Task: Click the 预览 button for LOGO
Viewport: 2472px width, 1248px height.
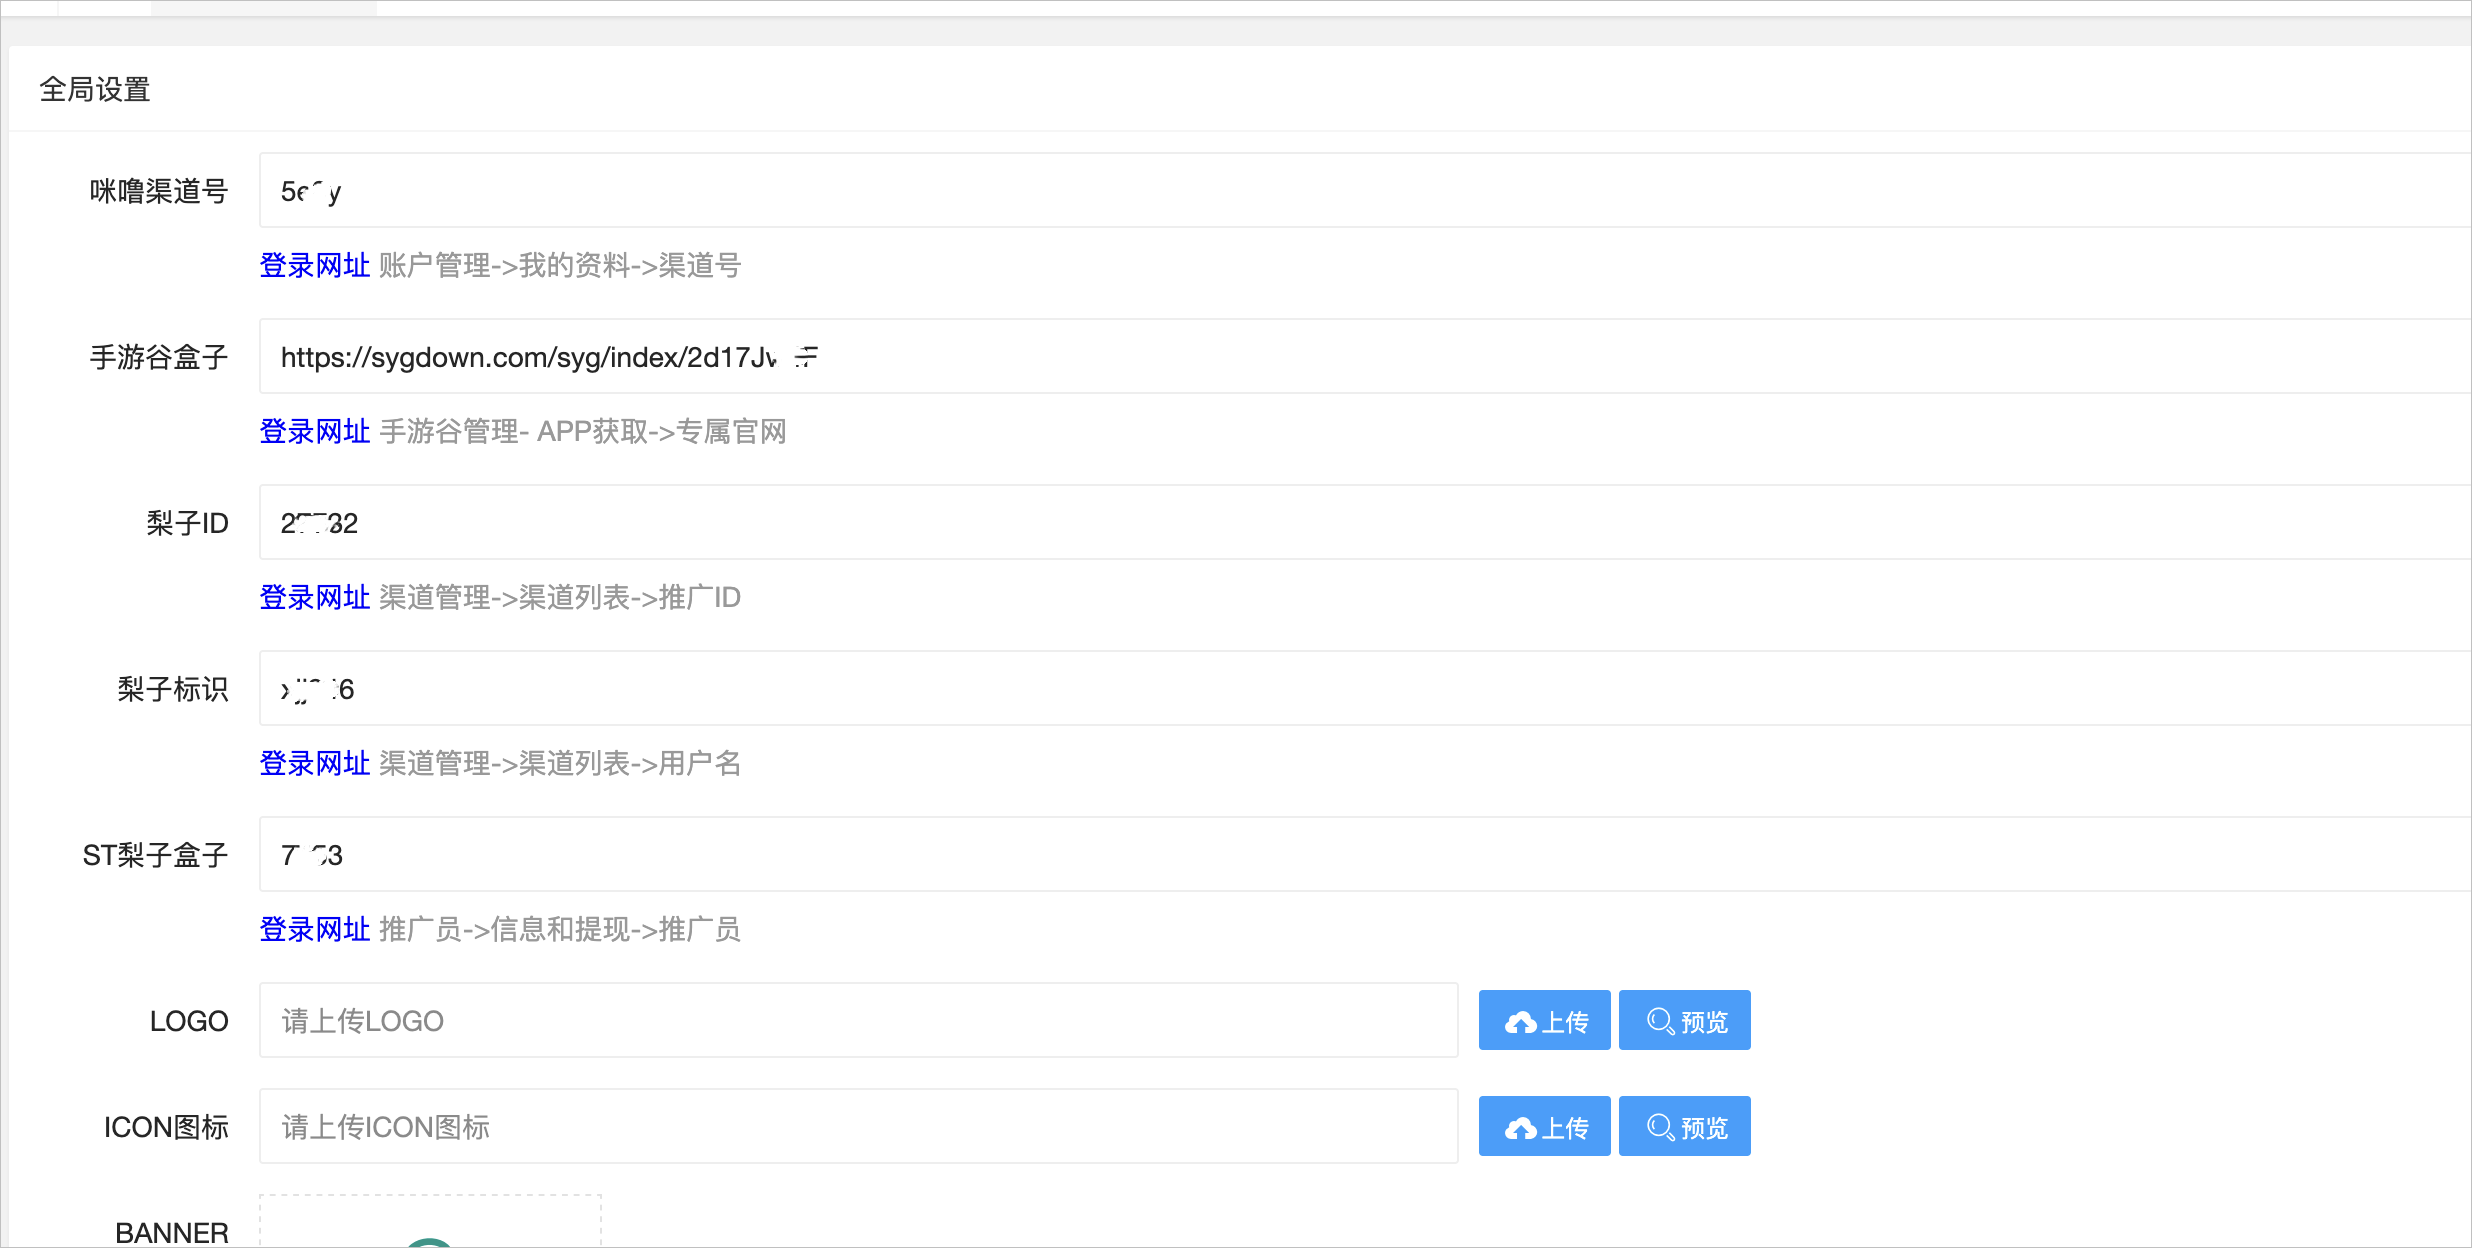Action: [1685, 1020]
